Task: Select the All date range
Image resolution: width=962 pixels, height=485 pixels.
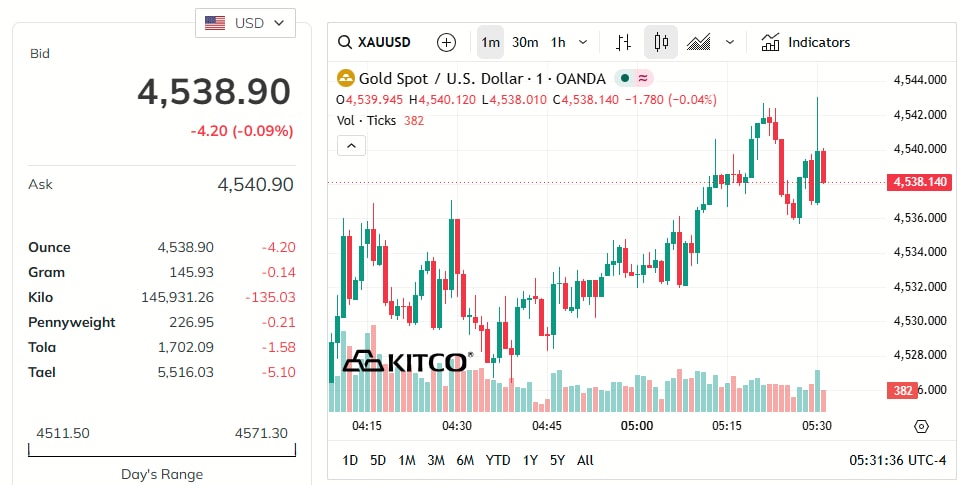Action: click(x=585, y=460)
